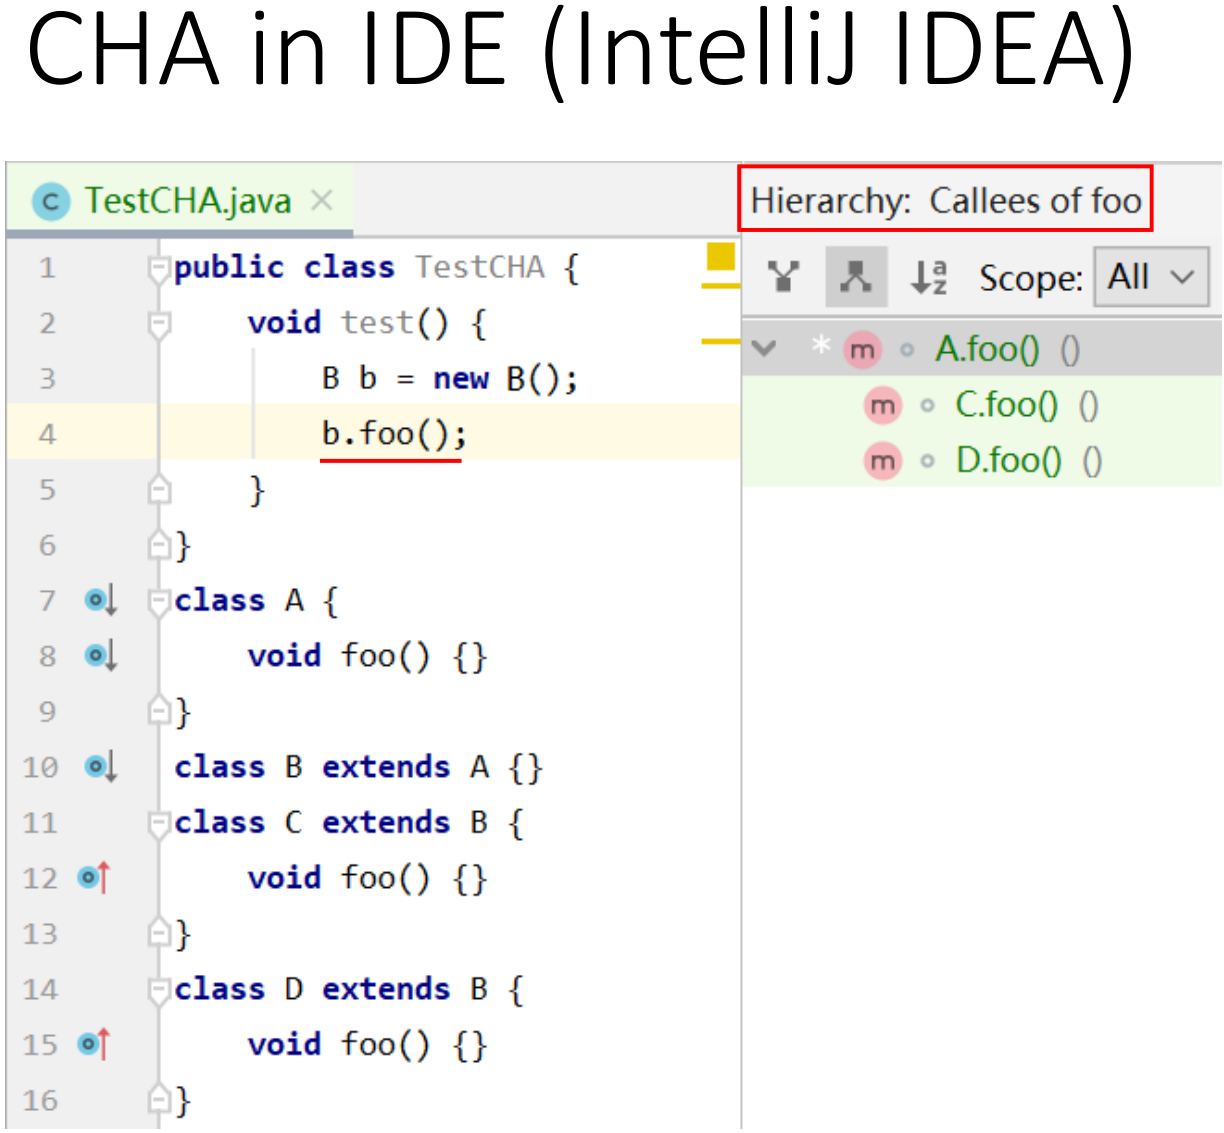The height and width of the screenshot is (1133, 1224).
Task: Select the TestCHA.java editor tab
Action: (181, 200)
